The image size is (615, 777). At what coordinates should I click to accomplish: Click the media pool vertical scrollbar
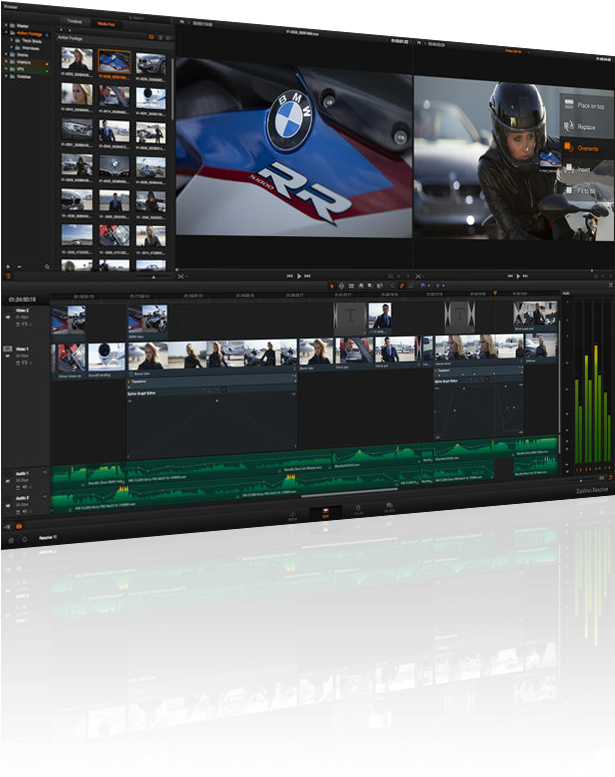(172, 89)
